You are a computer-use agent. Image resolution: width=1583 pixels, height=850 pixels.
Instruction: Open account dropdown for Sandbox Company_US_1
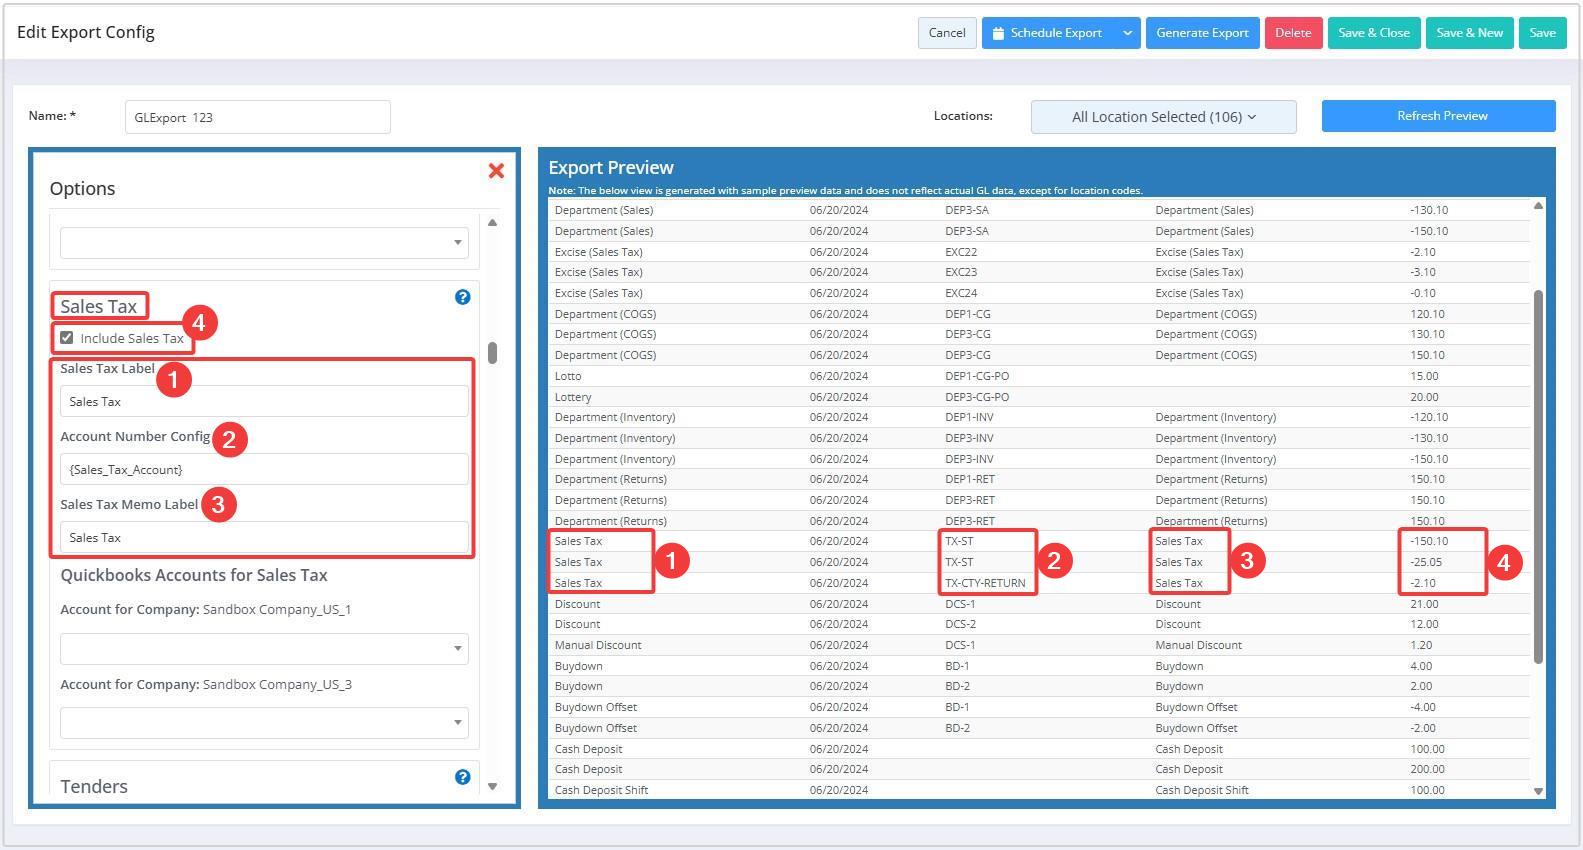click(x=264, y=648)
